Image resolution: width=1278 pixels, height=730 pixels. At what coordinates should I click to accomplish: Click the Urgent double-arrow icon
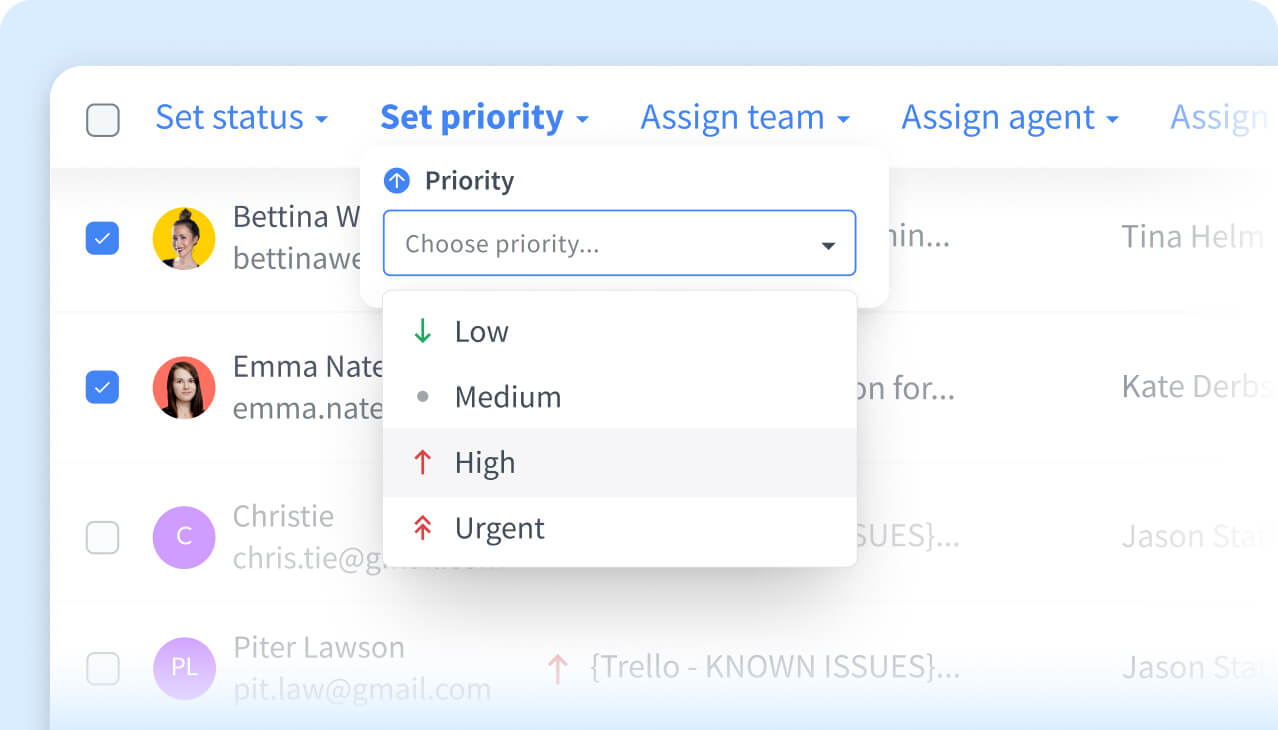[423, 528]
